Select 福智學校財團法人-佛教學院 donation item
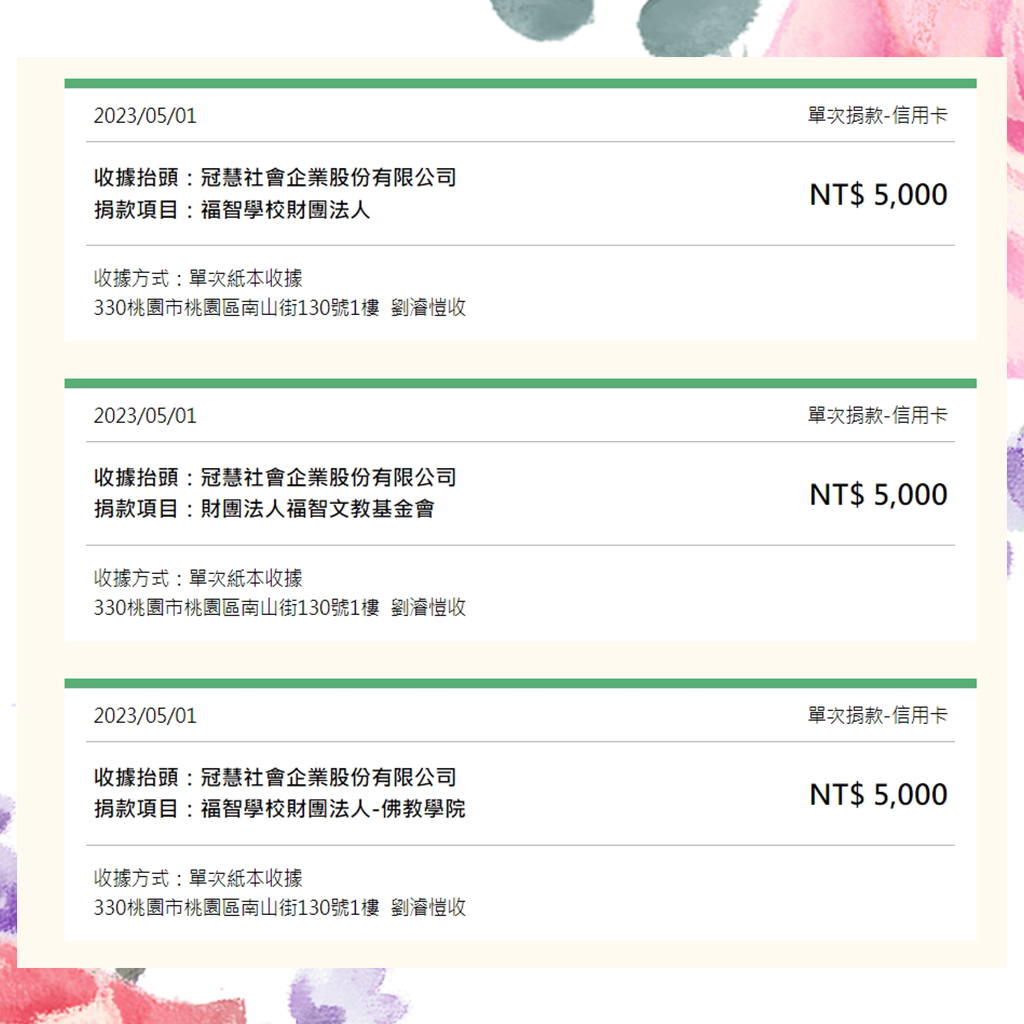Screen dimensions: 1024x1024 (333, 809)
